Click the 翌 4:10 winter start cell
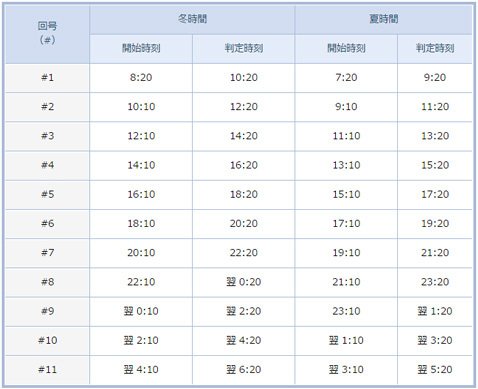The width and height of the screenshot is (478, 389). click(141, 370)
